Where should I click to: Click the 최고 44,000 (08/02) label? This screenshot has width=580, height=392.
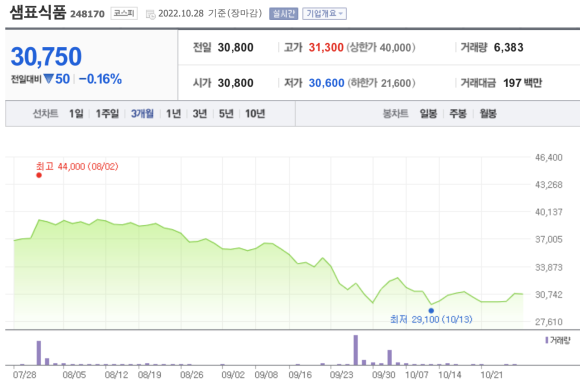77,166
